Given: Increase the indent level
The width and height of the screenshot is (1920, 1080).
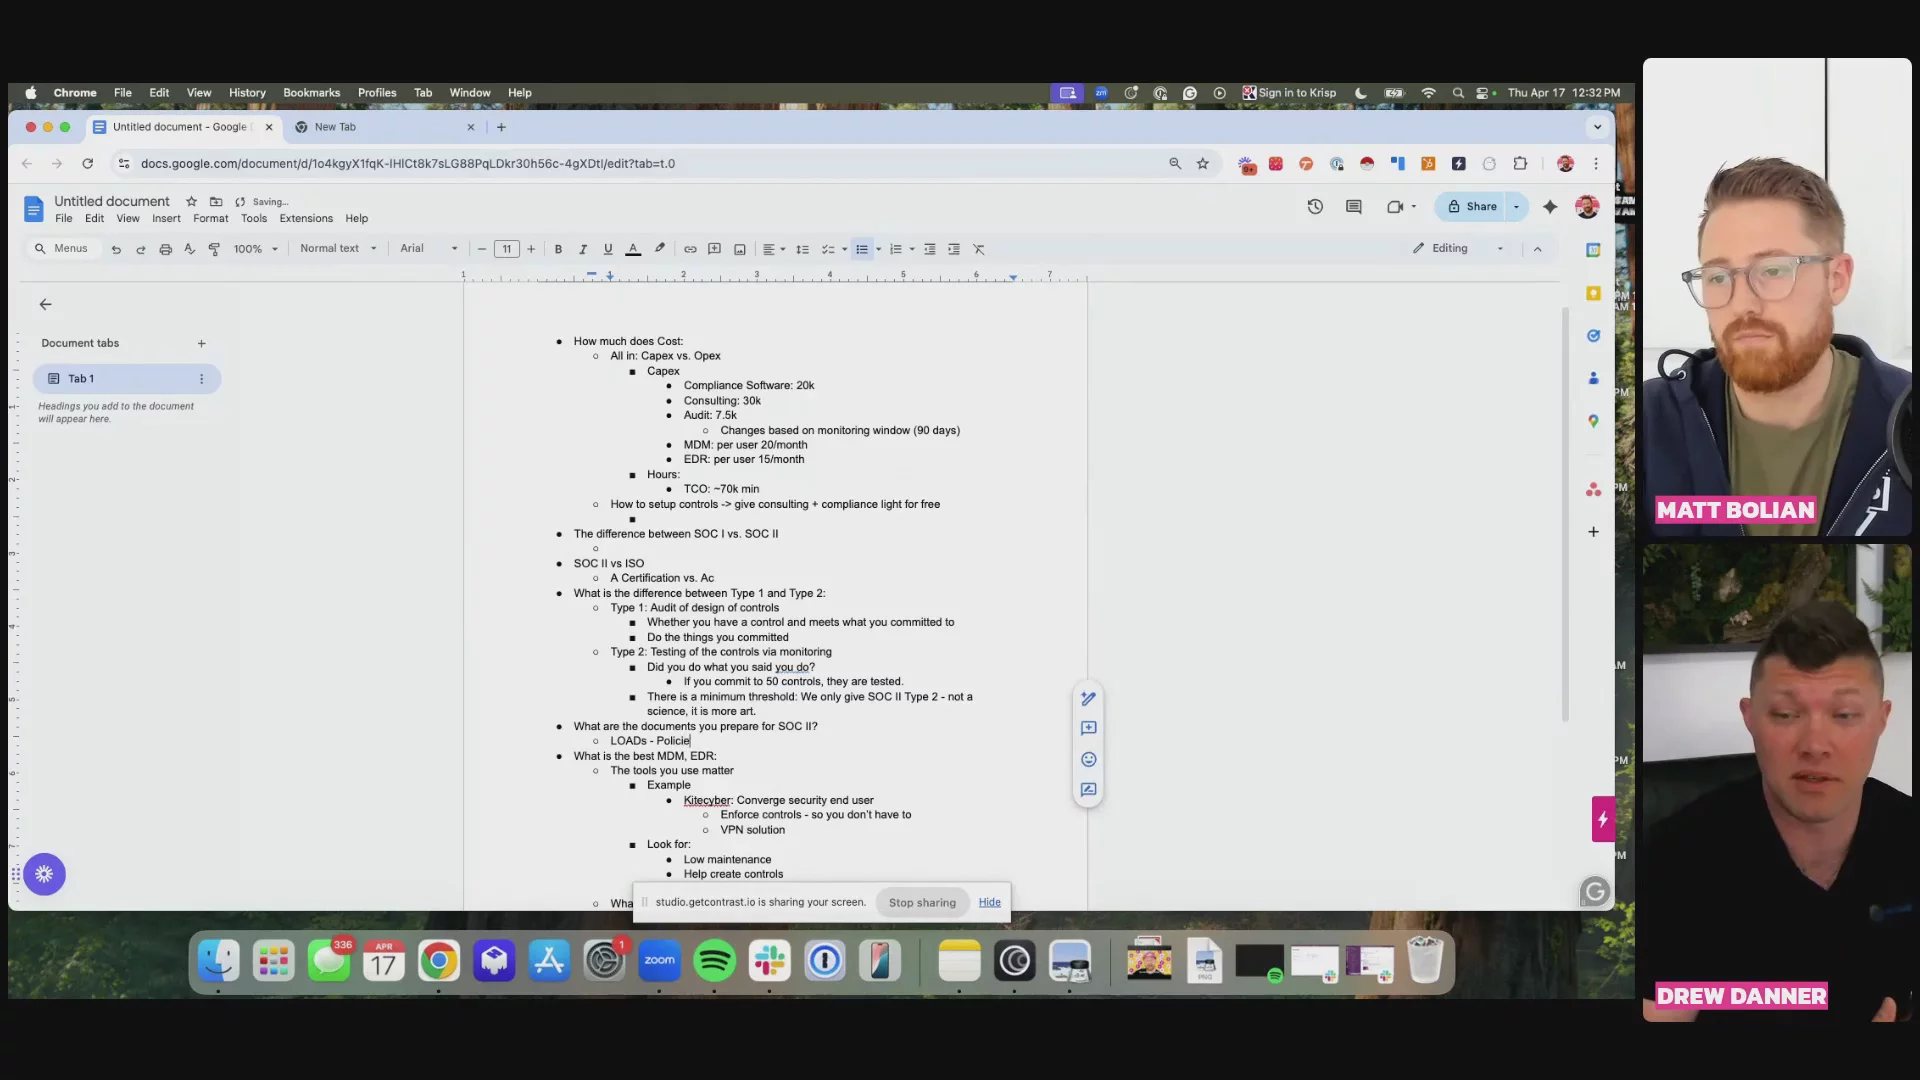Looking at the screenshot, I should coord(954,249).
